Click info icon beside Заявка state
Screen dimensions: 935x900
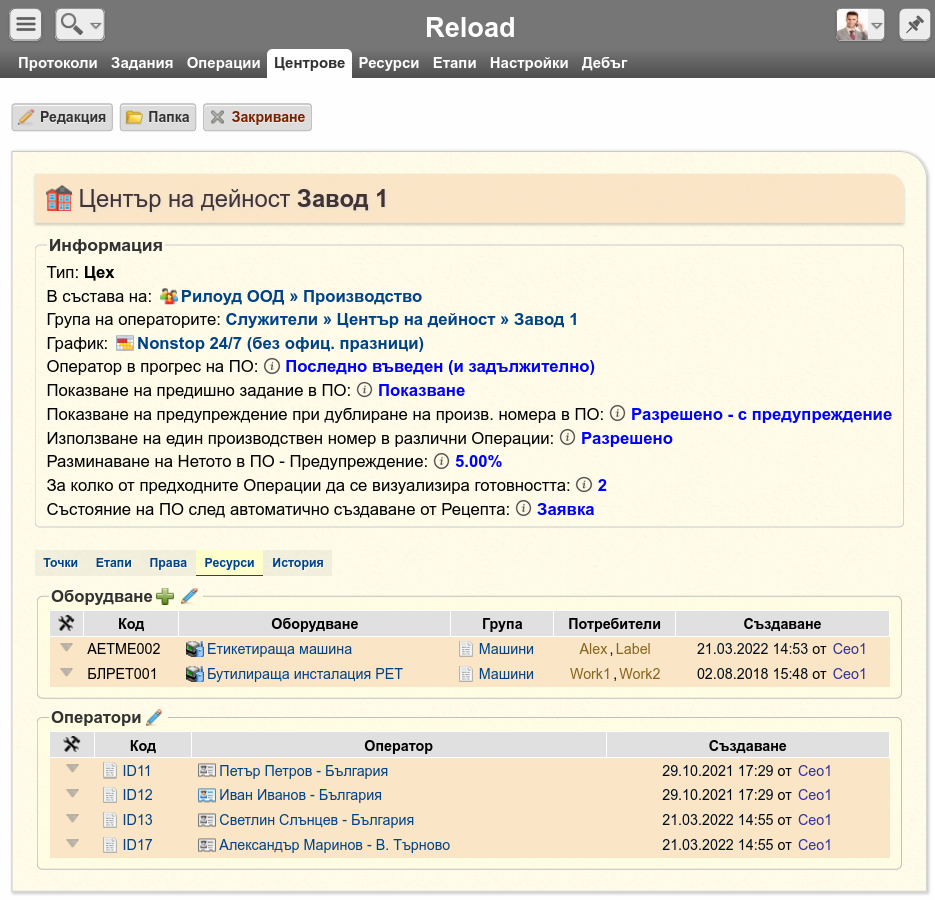[523, 509]
